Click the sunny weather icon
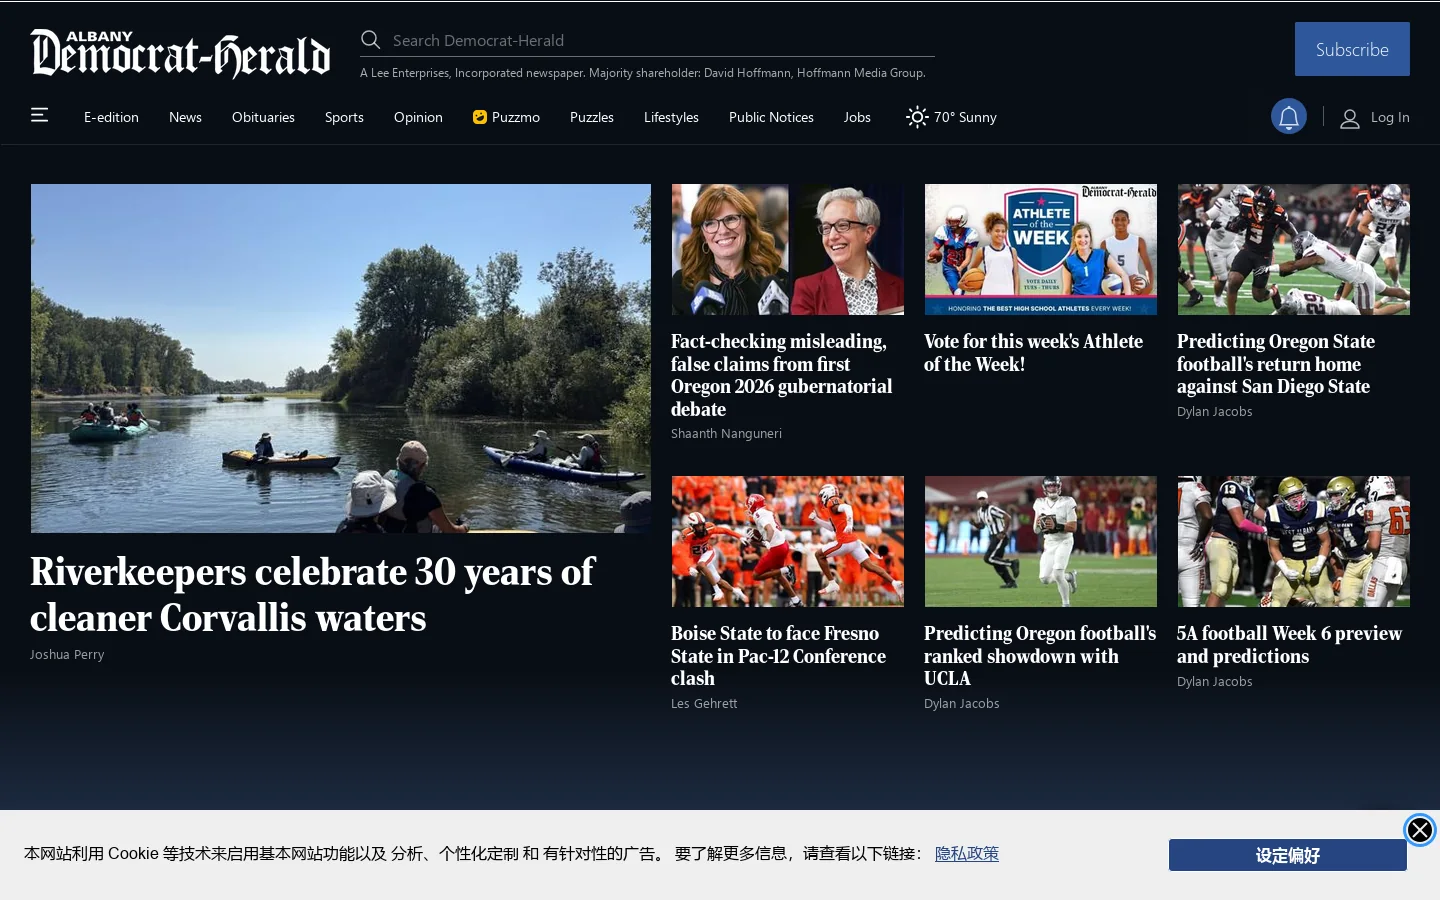This screenshot has height=900, width=1440. click(x=917, y=117)
